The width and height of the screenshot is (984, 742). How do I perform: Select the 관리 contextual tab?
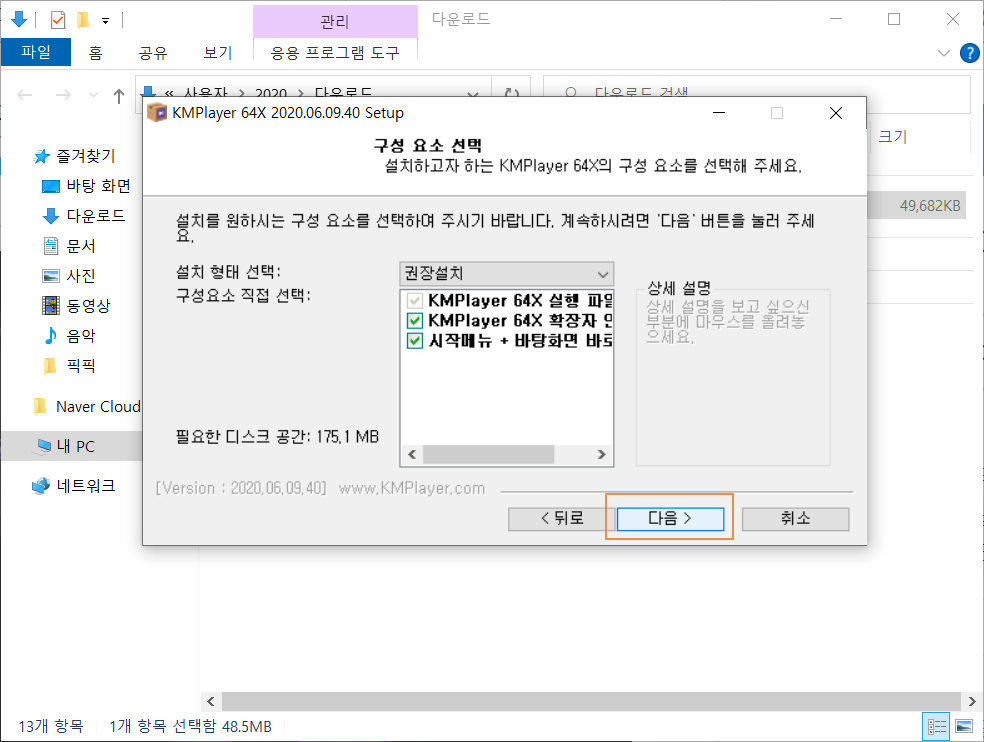[335, 22]
